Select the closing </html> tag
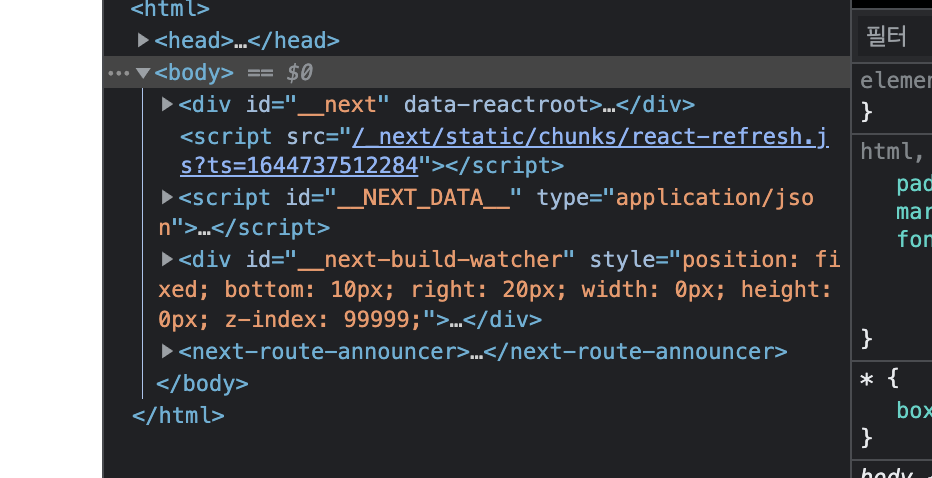 (178, 415)
